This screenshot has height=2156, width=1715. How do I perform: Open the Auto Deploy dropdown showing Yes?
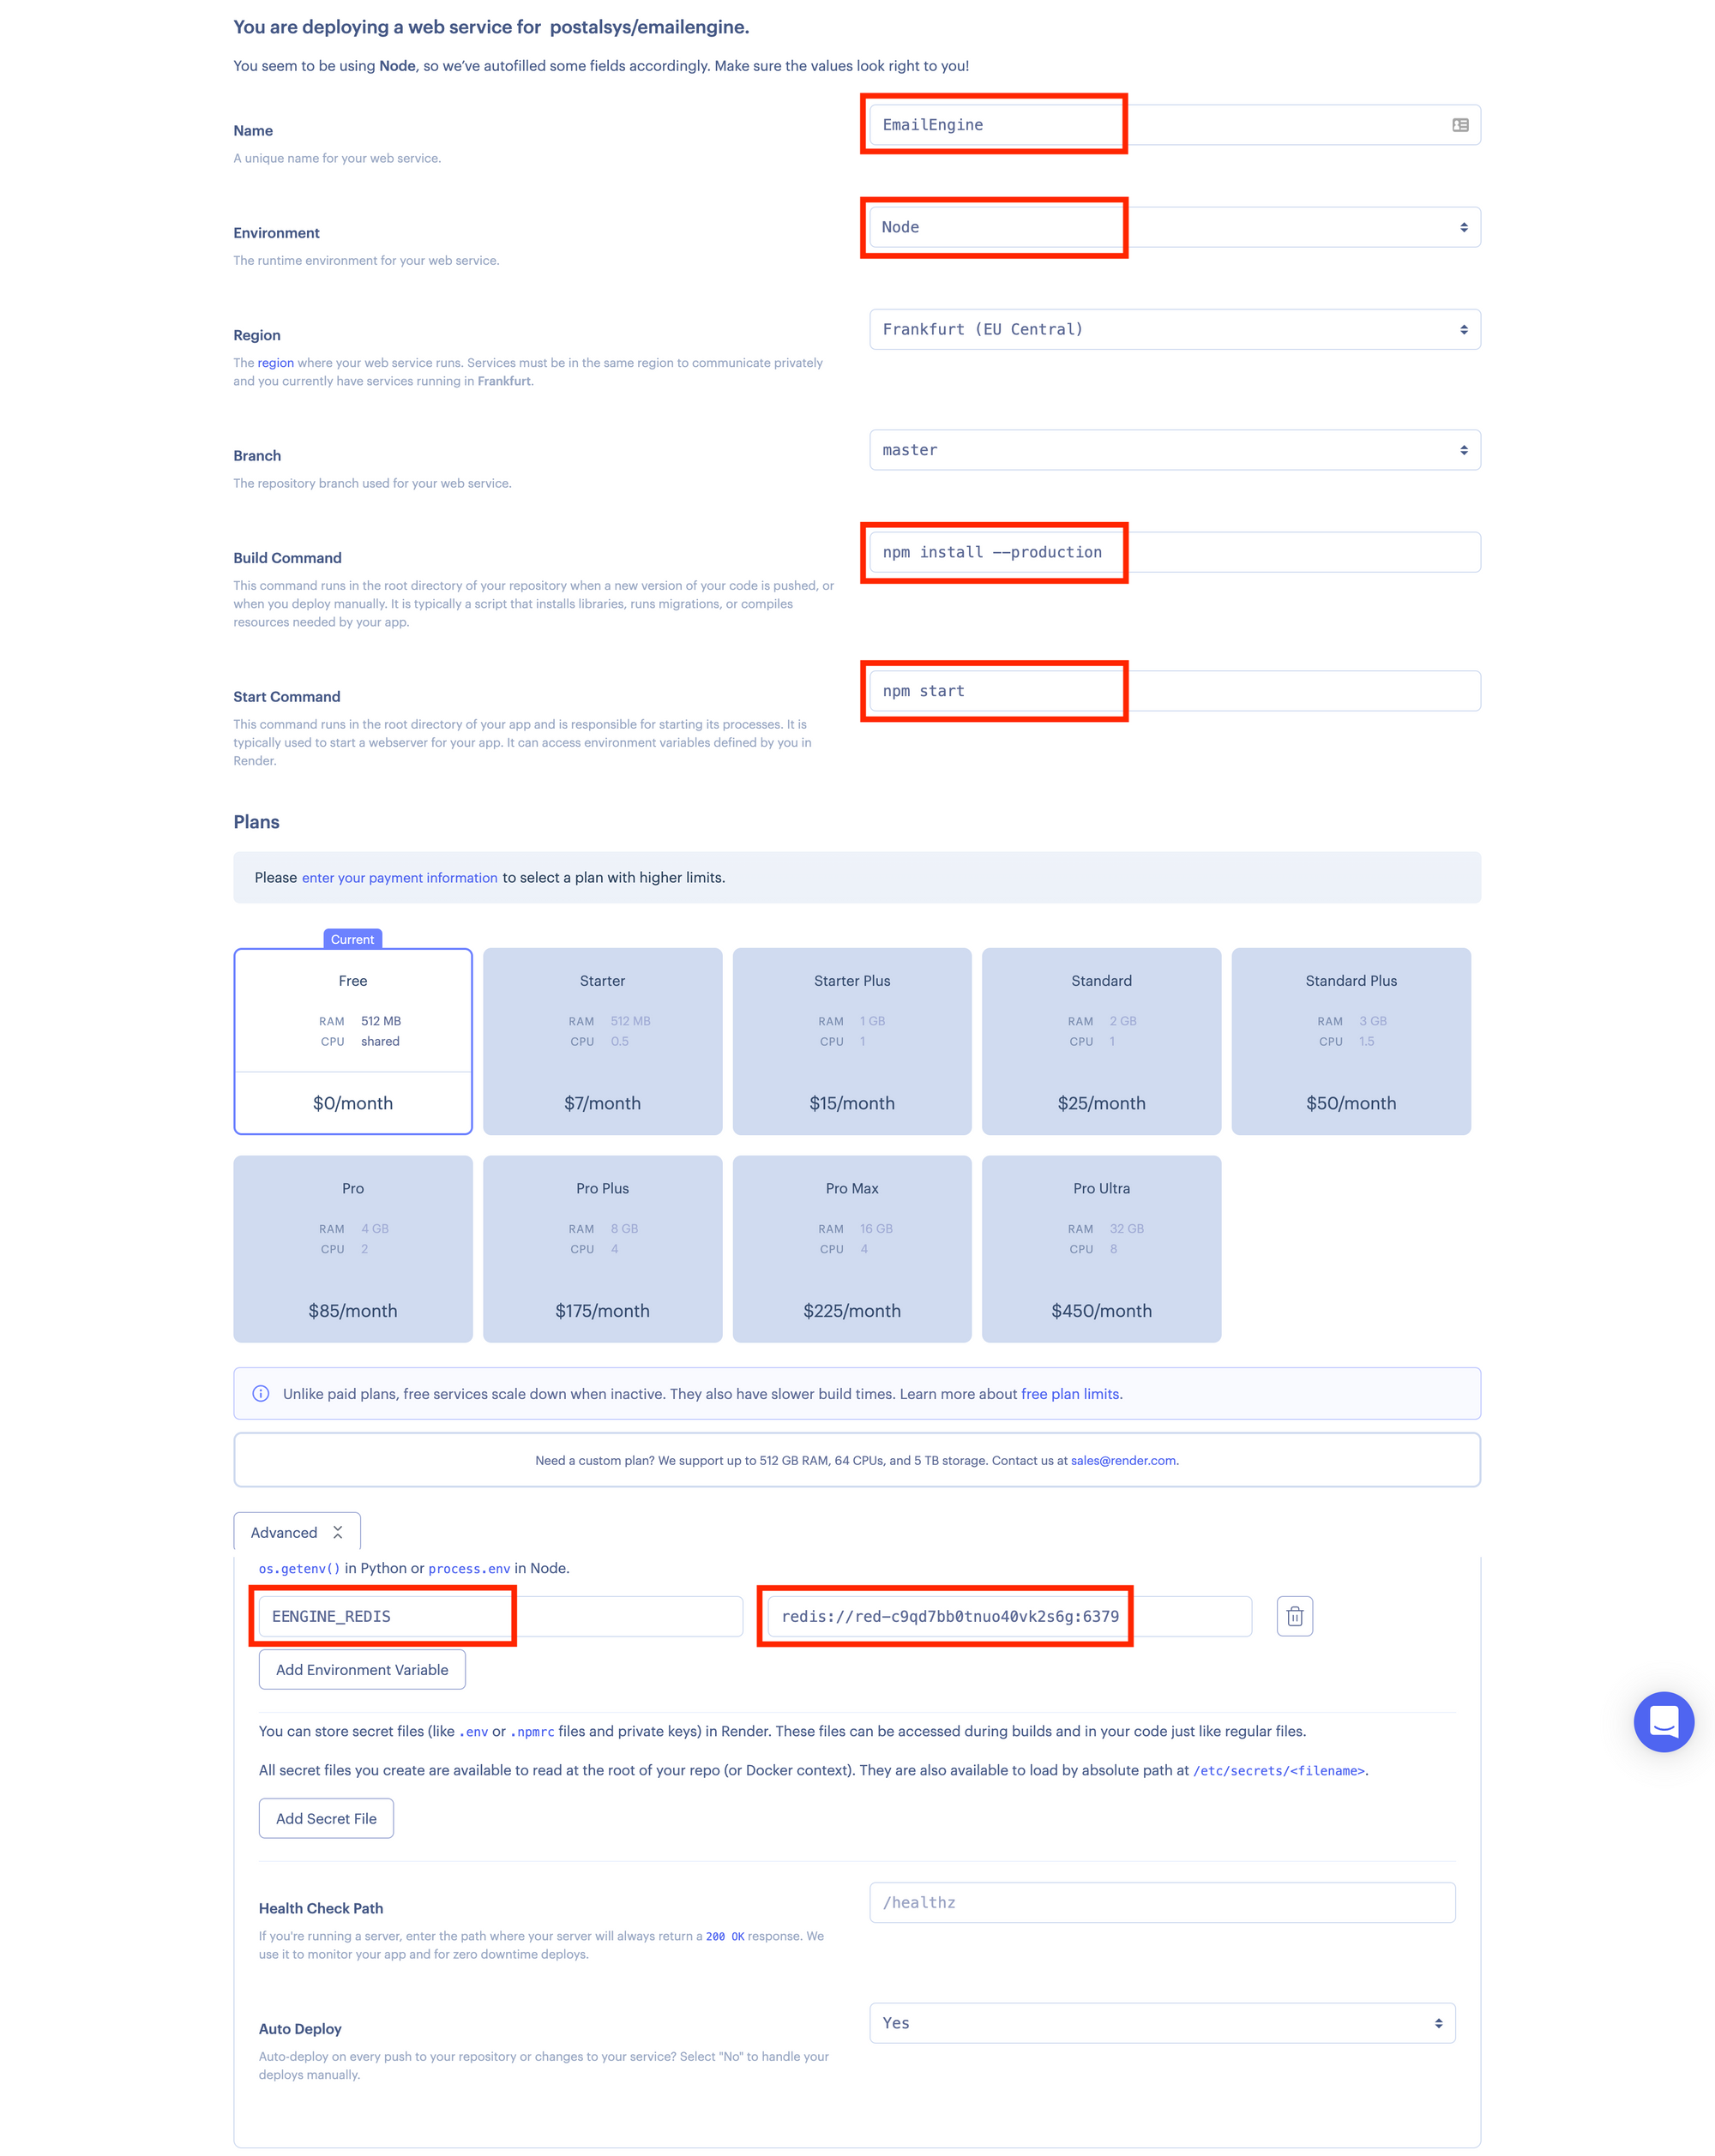click(x=1162, y=2023)
